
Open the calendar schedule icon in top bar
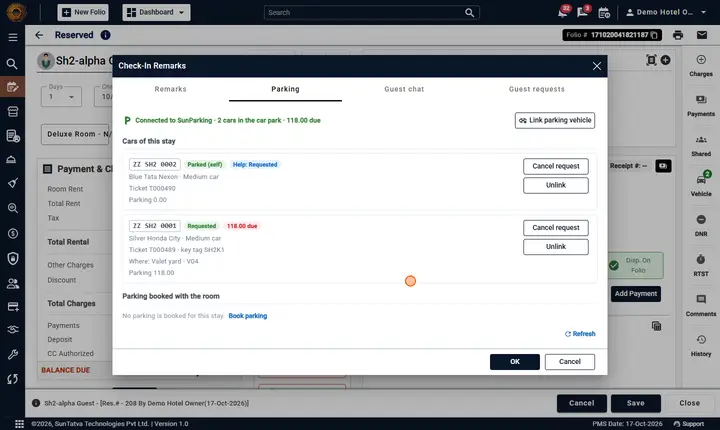[x=604, y=12]
